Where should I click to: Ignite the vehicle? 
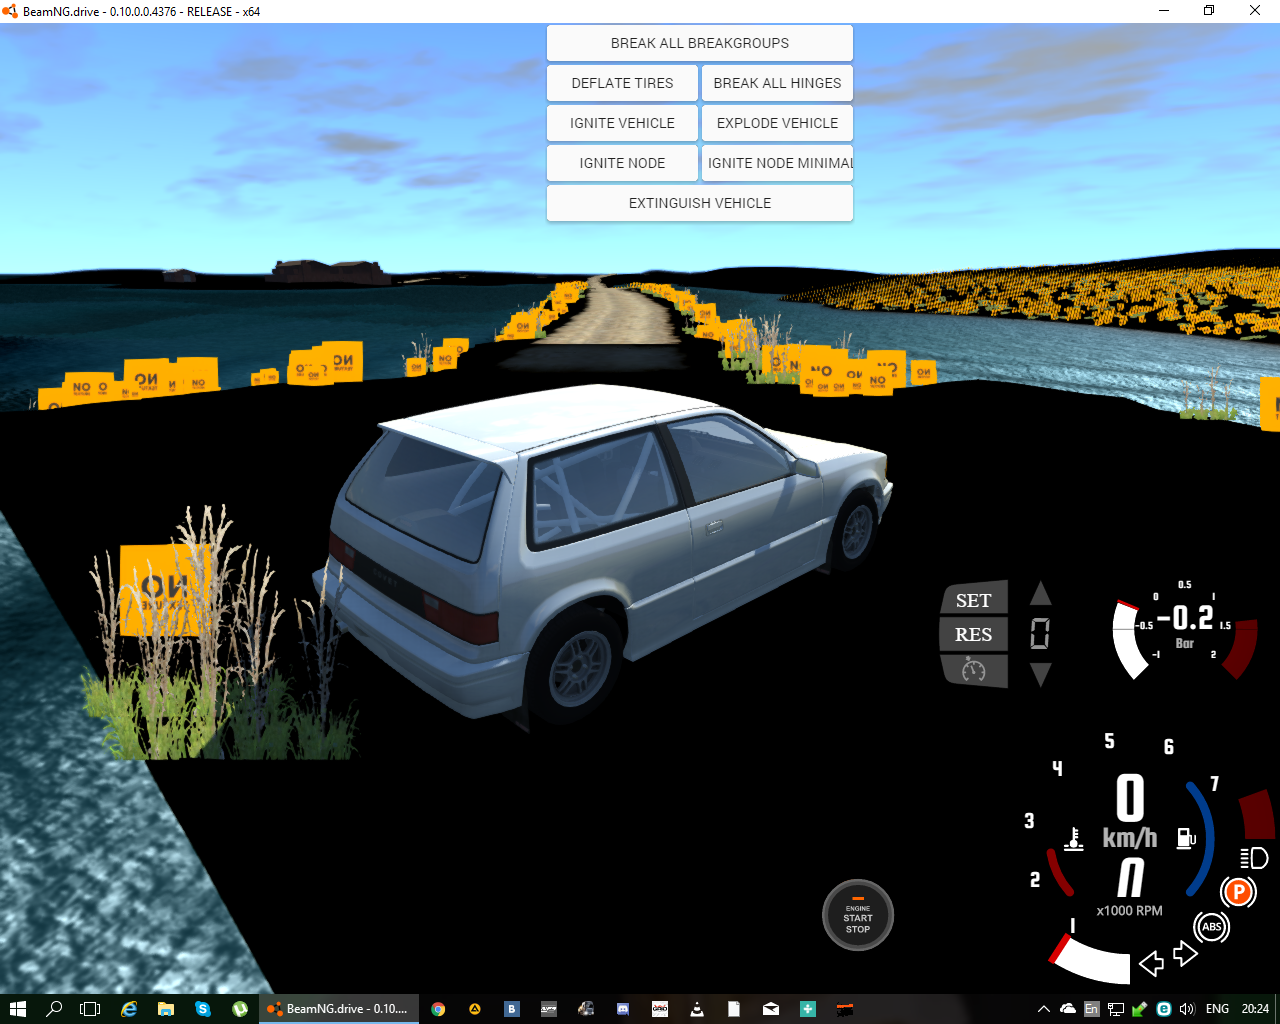click(x=622, y=123)
